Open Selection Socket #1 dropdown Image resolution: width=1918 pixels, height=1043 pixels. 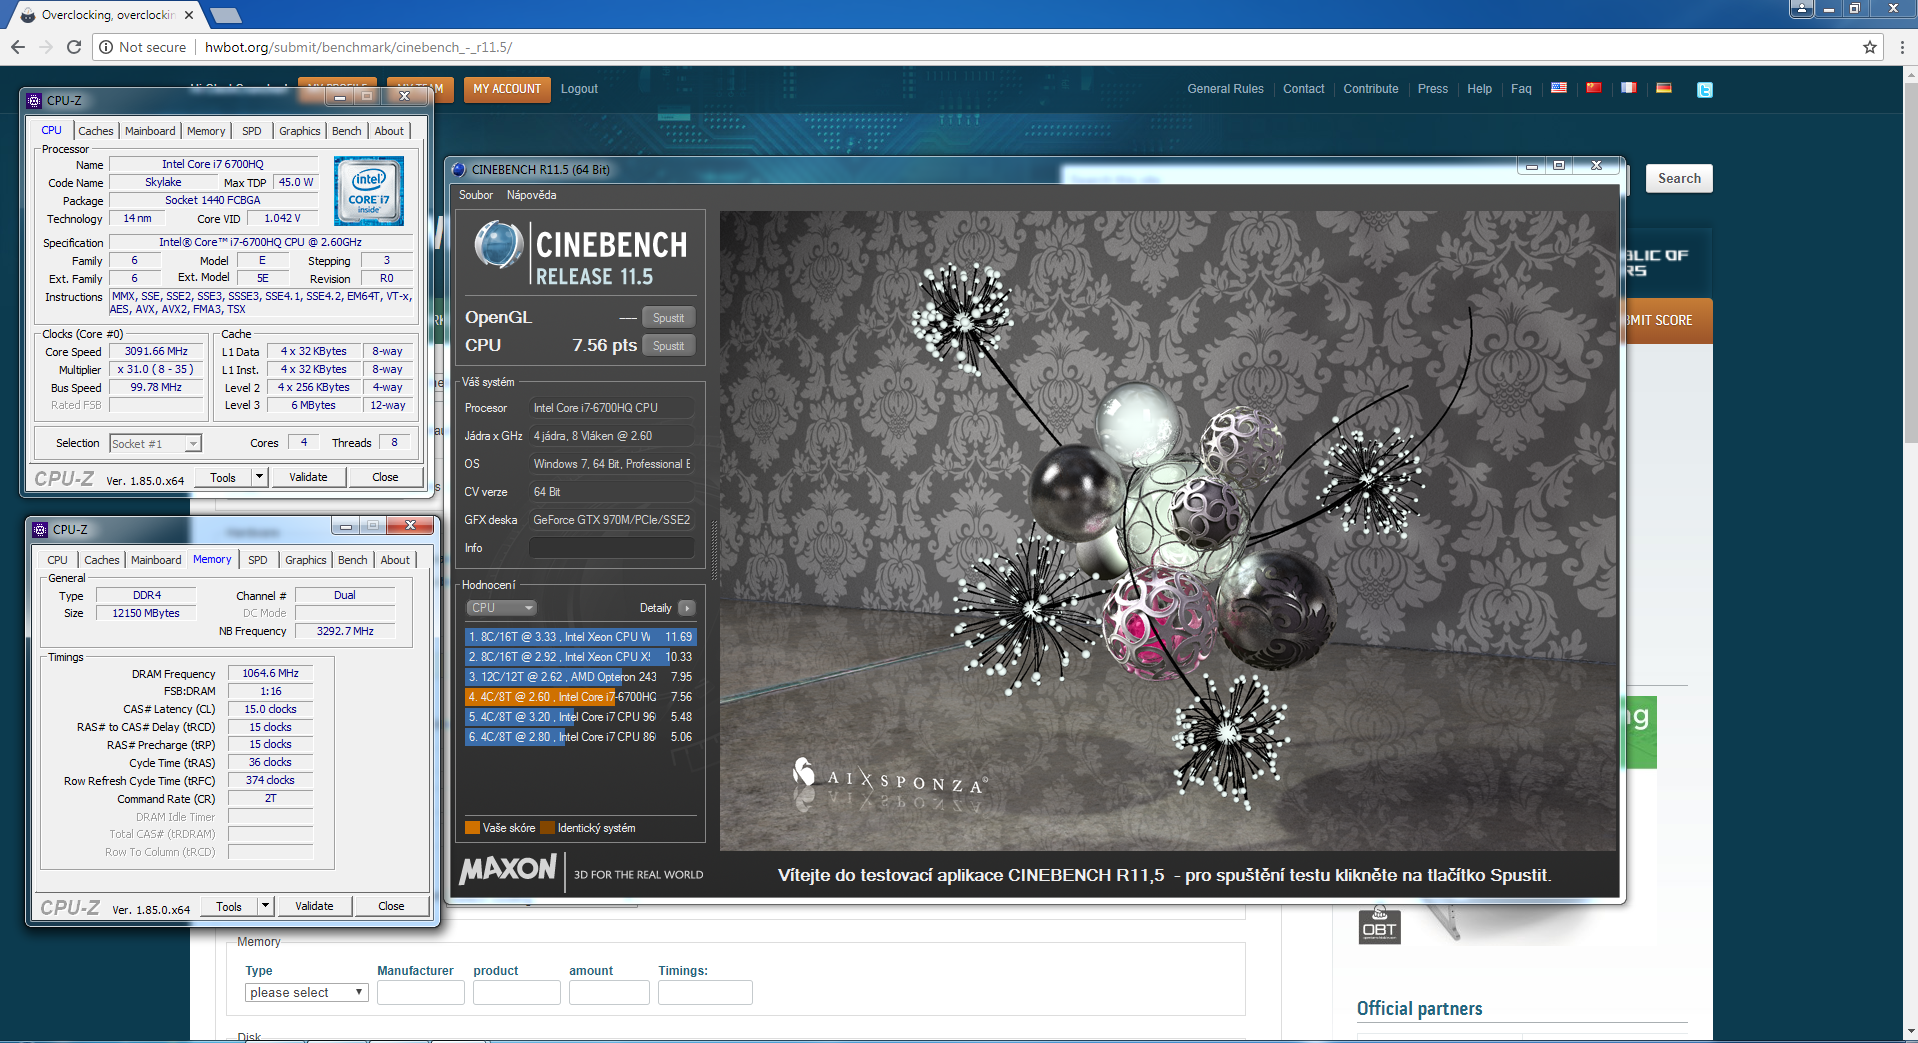[x=156, y=443]
